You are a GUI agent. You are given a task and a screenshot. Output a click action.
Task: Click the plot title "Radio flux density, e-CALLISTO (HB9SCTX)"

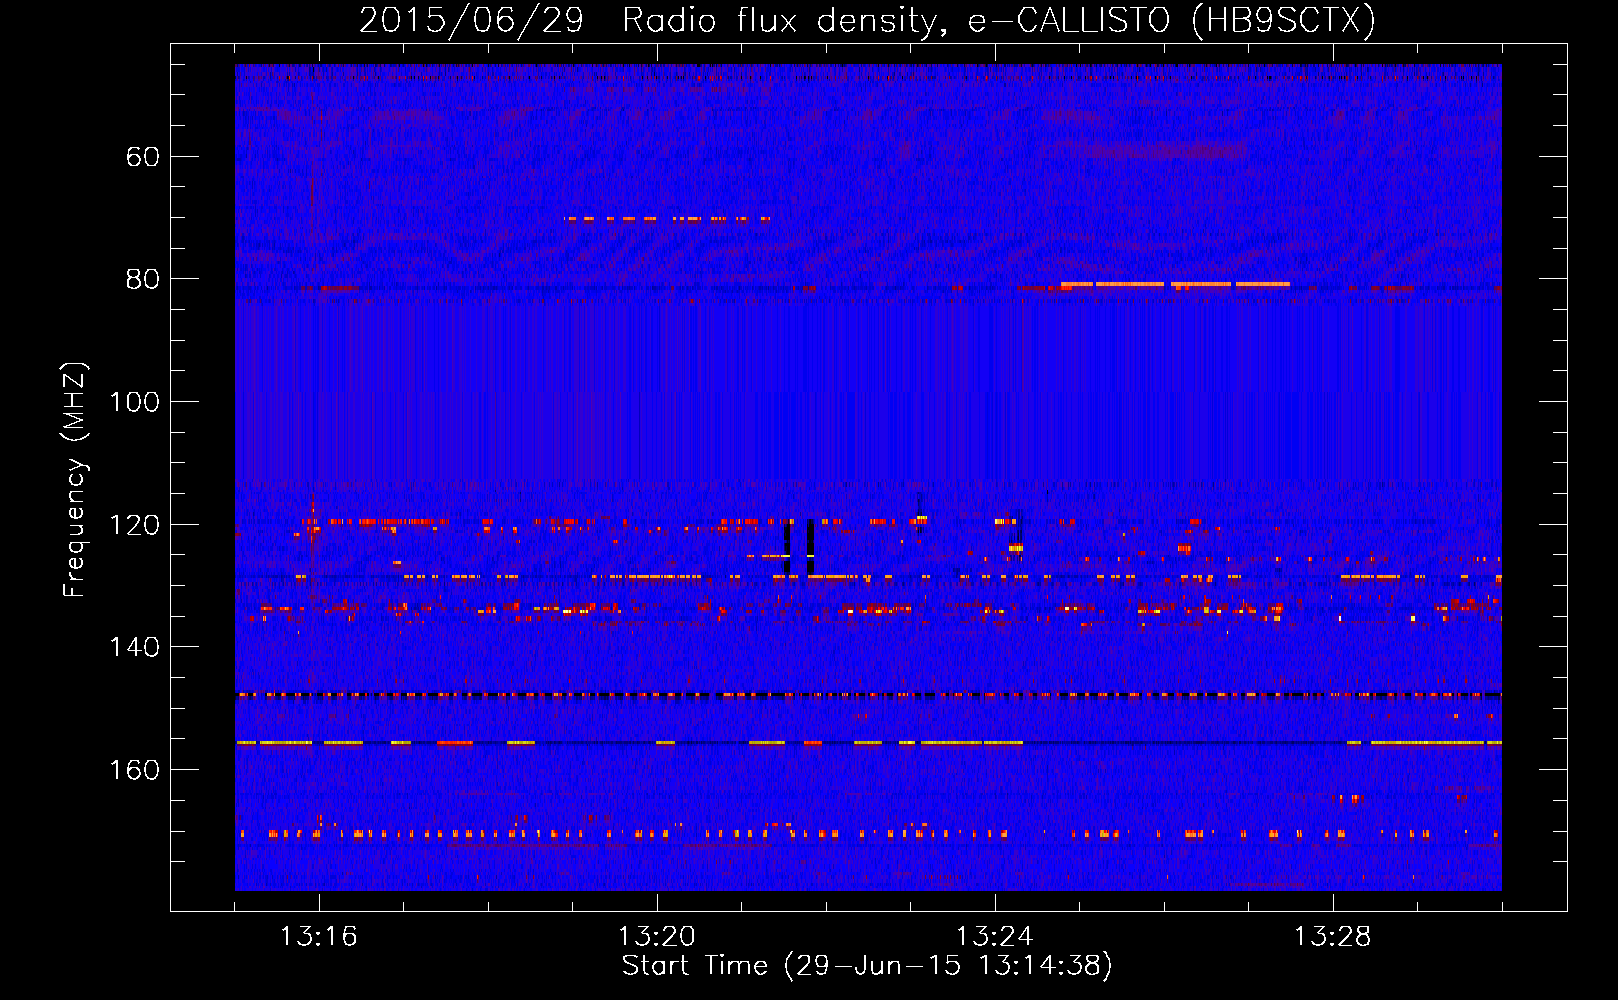click(999, 21)
